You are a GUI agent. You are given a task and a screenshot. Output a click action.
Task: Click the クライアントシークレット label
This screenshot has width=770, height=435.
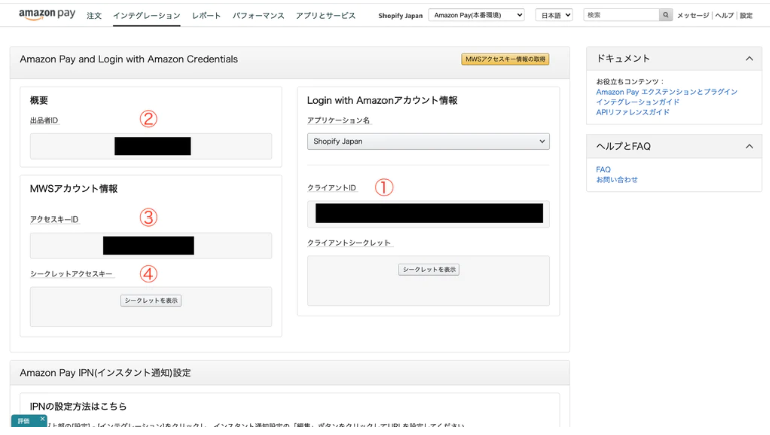click(x=349, y=243)
